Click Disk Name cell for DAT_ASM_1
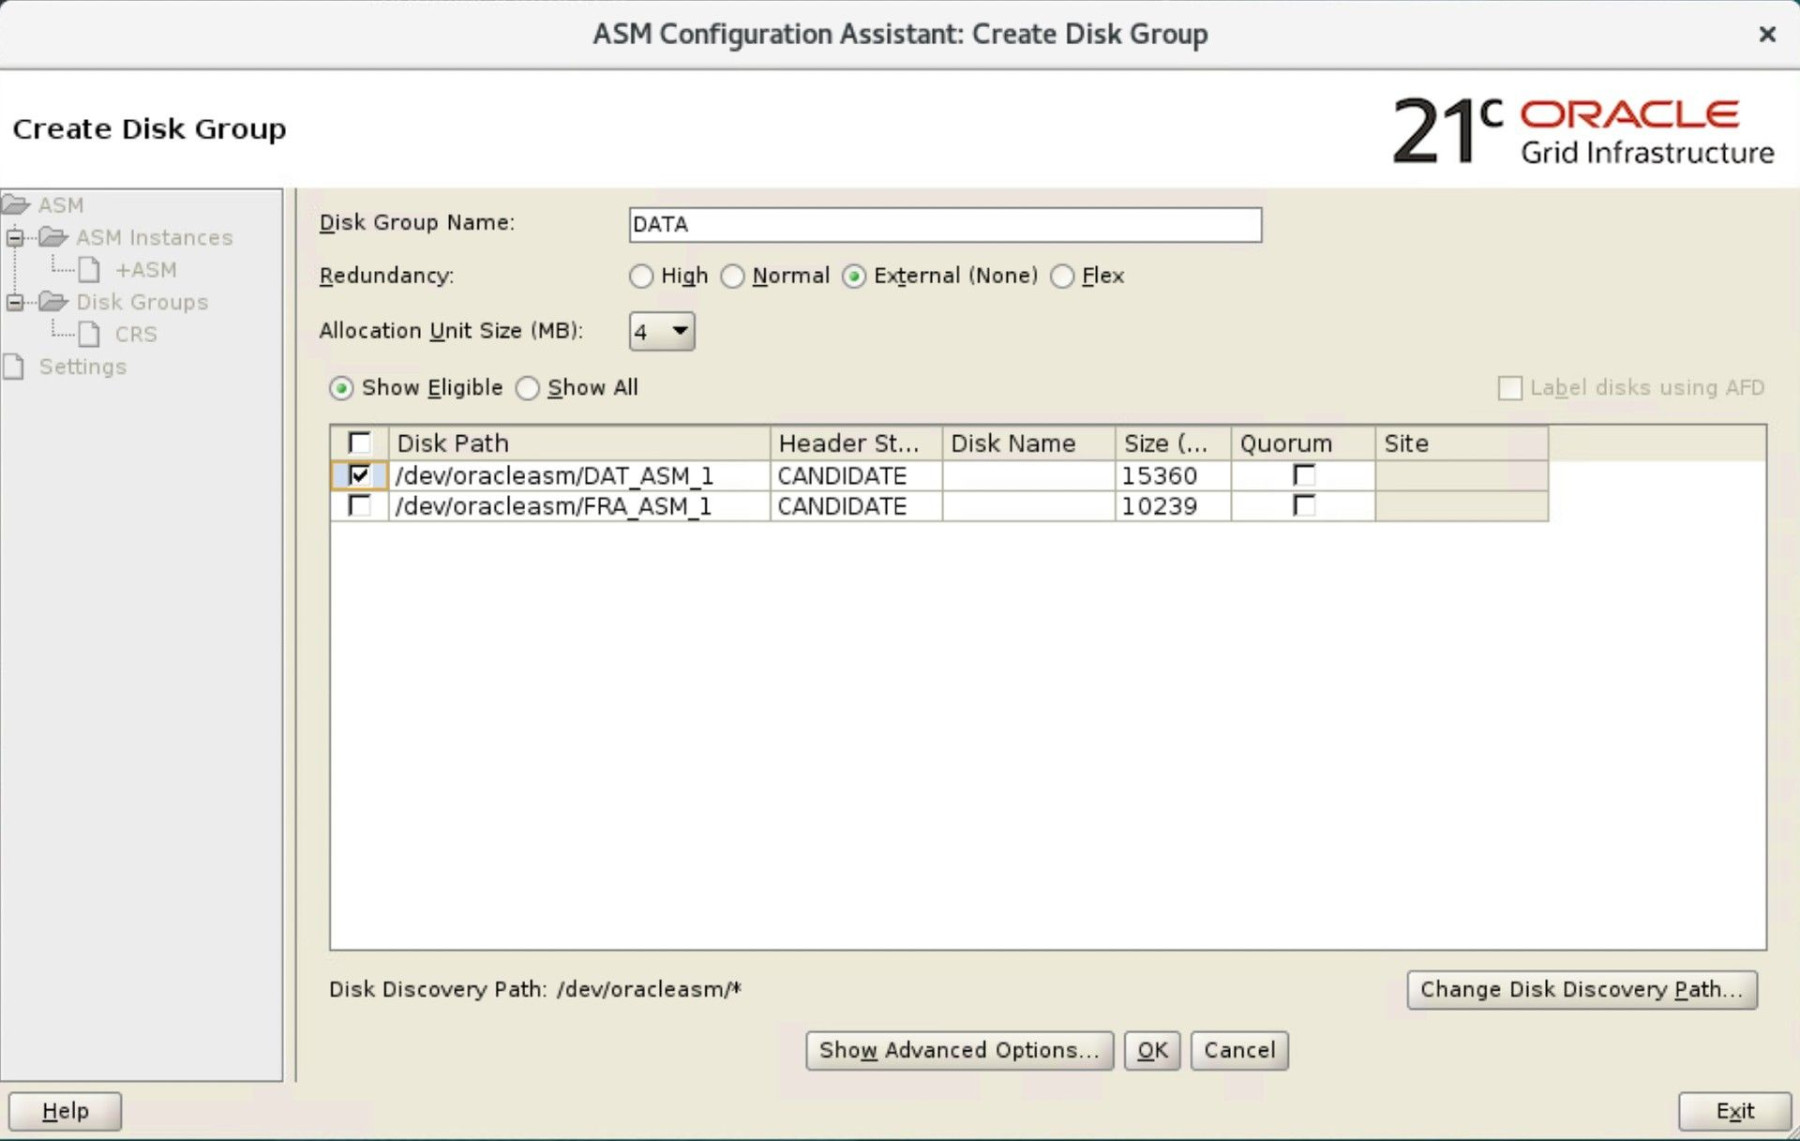The width and height of the screenshot is (1800, 1141). click(x=1028, y=475)
